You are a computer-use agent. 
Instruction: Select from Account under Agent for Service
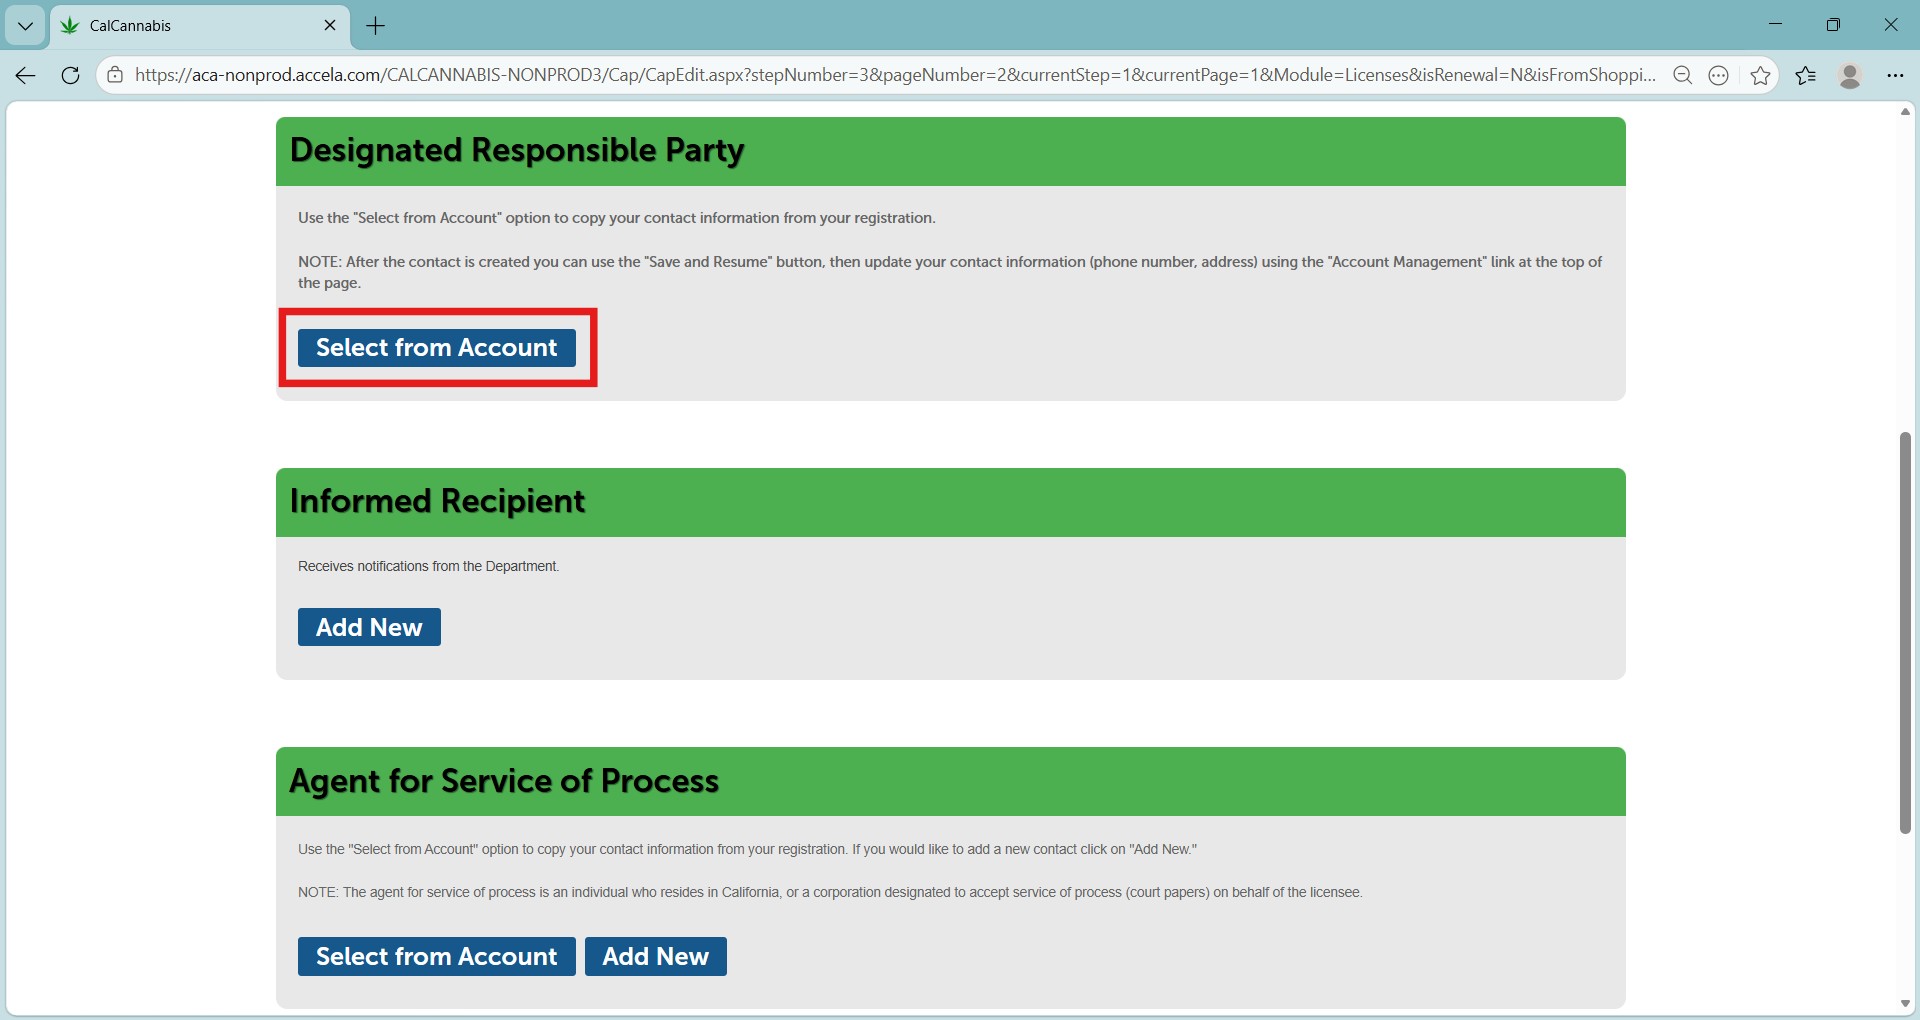click(437, 956)
